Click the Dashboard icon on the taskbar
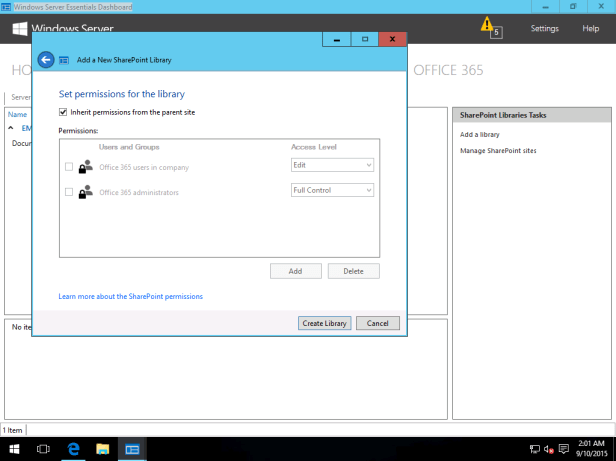 [131, 449]
